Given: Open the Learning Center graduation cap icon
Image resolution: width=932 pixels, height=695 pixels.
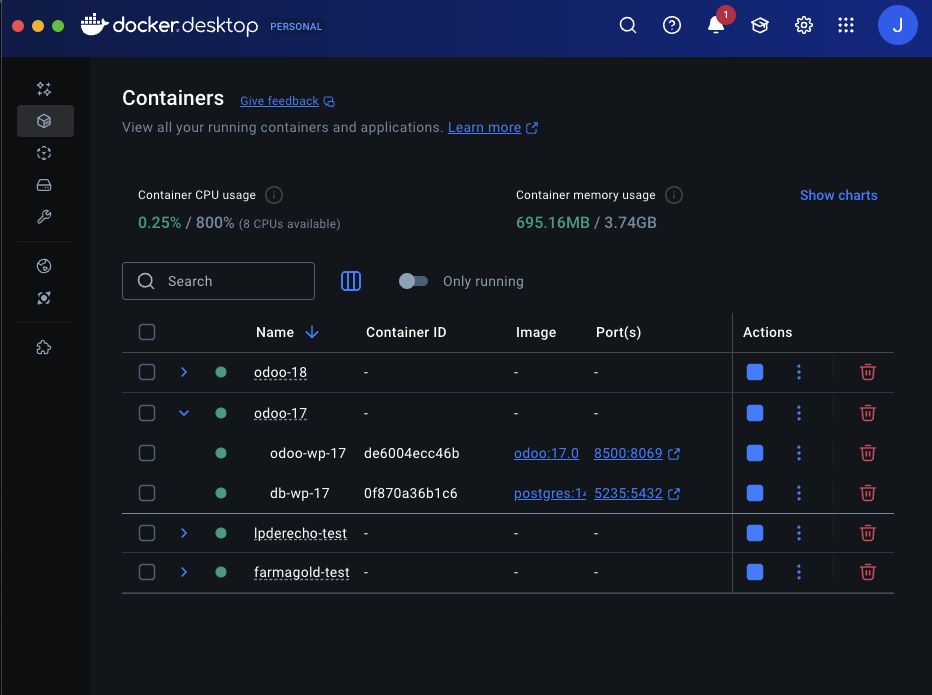Looking at the screenshot, I should (760, 25).
